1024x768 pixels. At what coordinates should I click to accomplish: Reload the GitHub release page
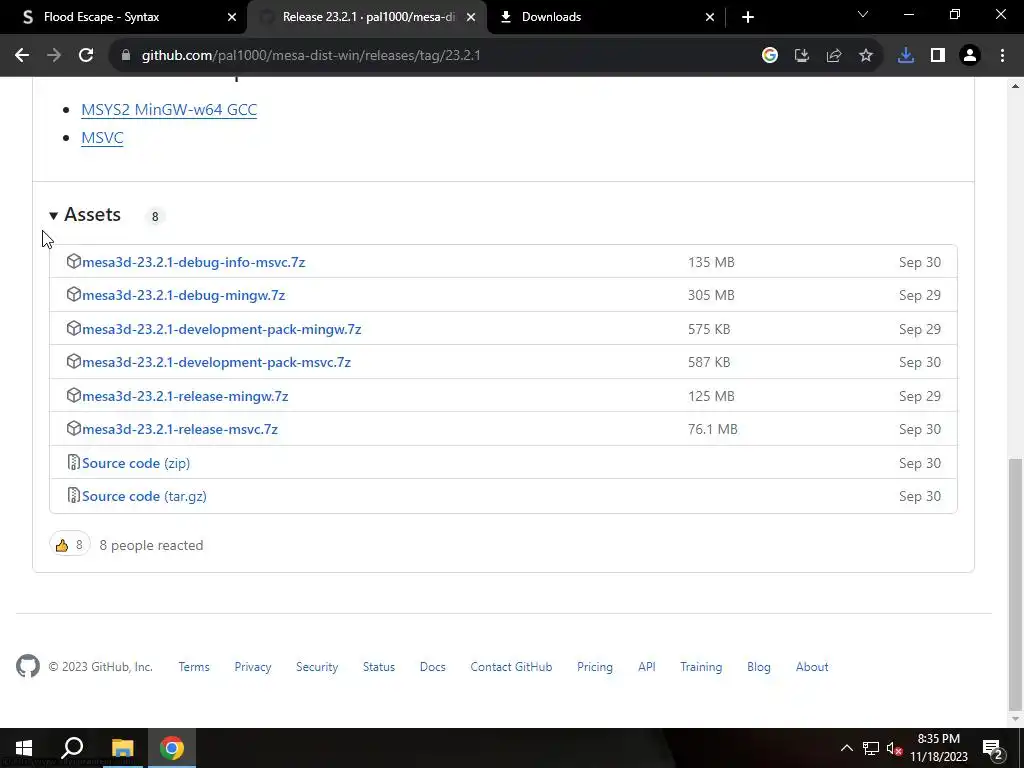[x=86, y=56]
